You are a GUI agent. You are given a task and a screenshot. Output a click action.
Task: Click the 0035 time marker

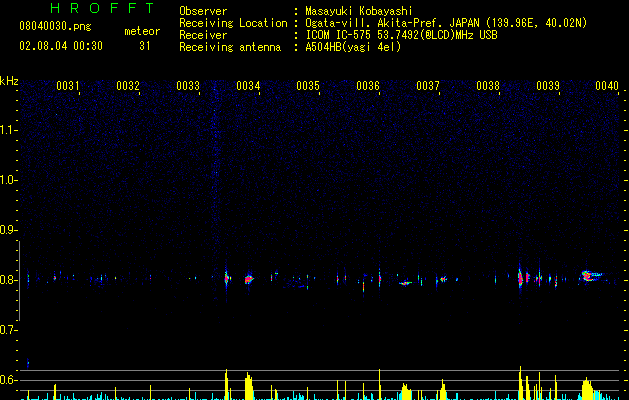point(308,86)
